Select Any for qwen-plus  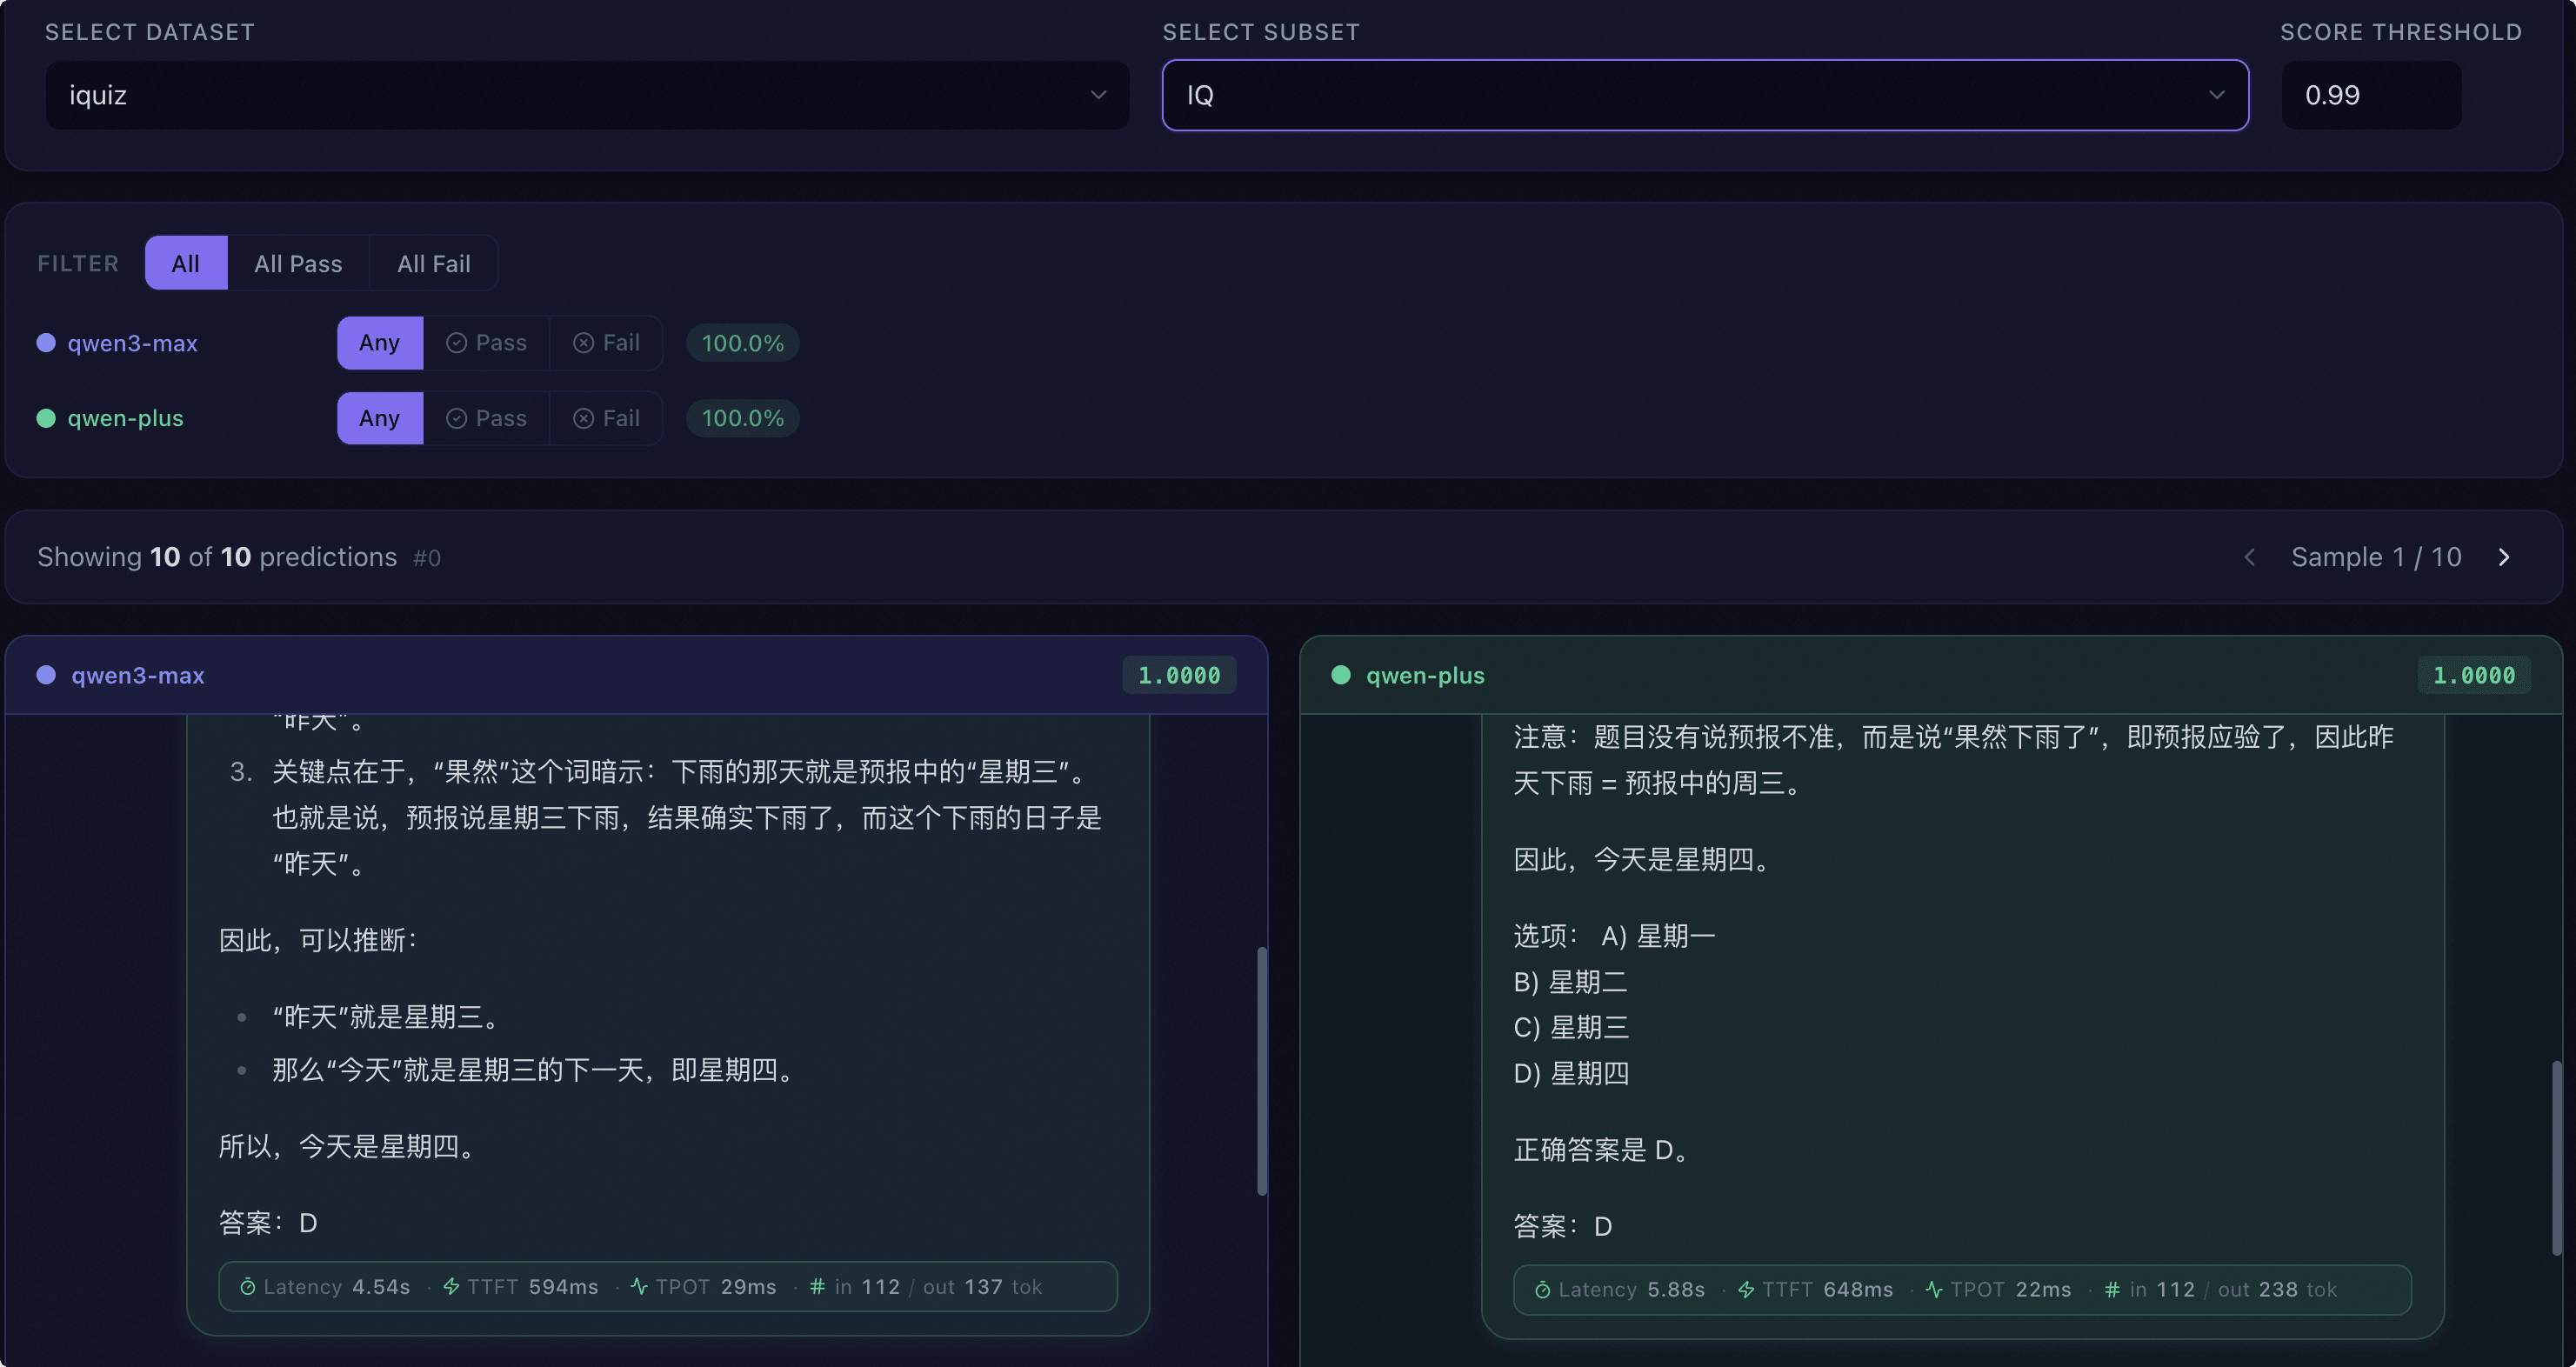(x=380, y=418)
